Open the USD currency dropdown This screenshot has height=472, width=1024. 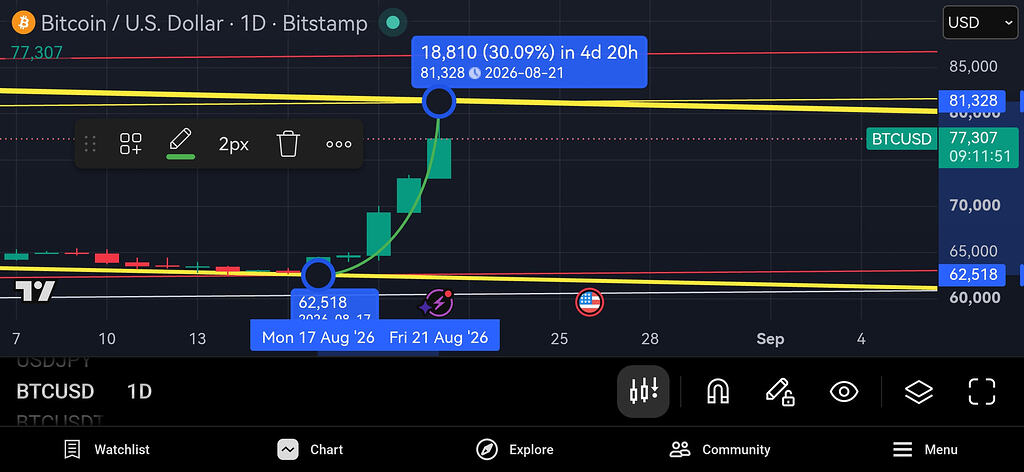(980, 23)
